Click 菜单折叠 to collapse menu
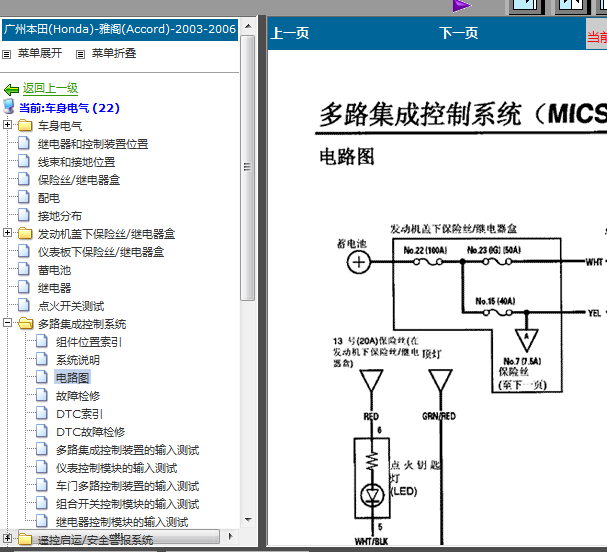 [114, 53]
